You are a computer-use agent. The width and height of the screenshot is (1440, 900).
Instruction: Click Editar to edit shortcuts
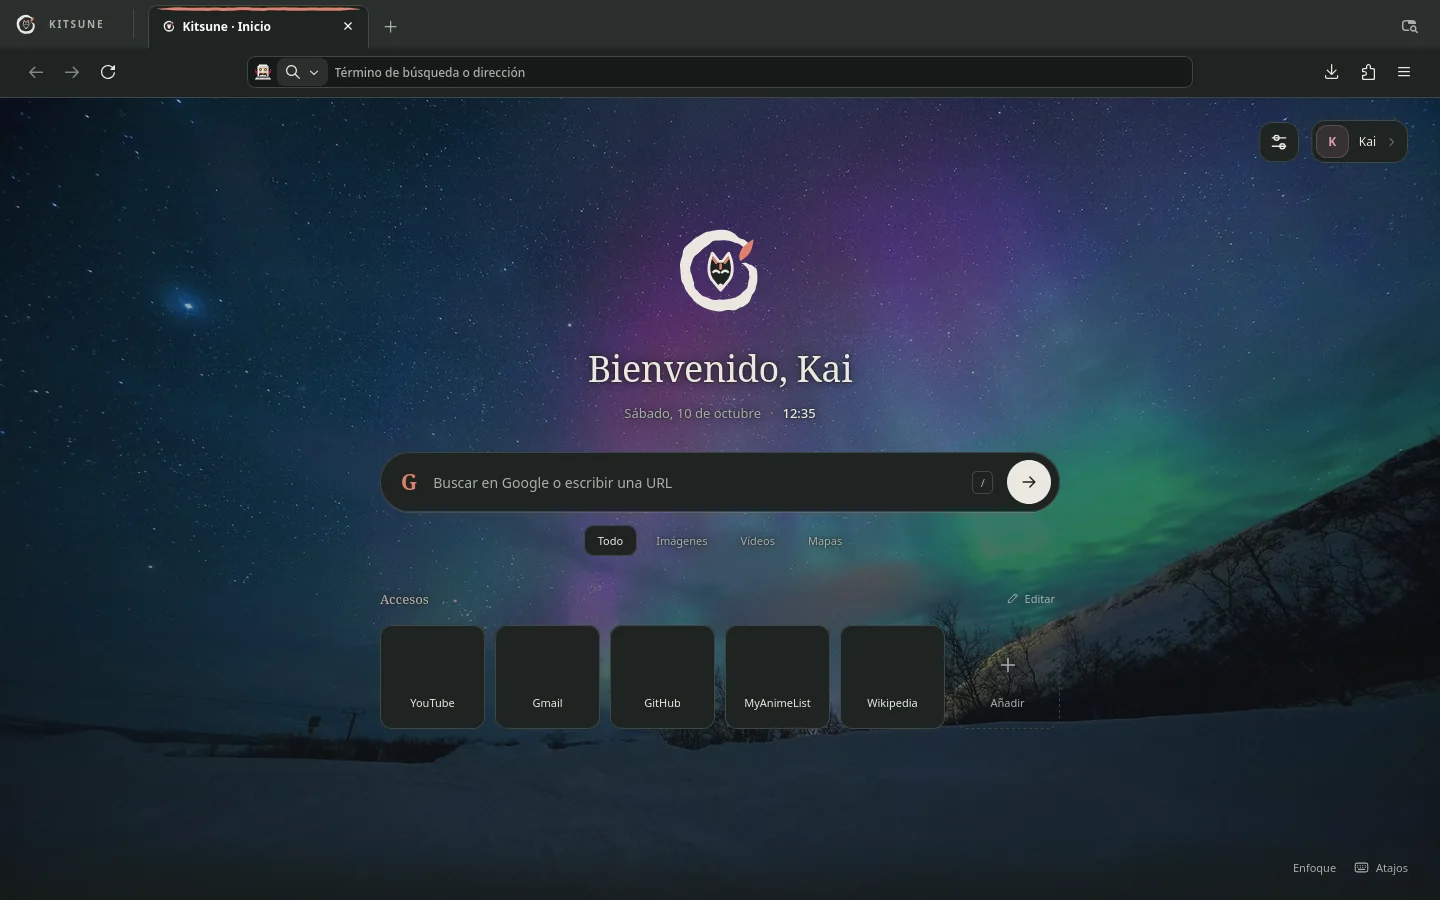click(x=1031, y=599)
